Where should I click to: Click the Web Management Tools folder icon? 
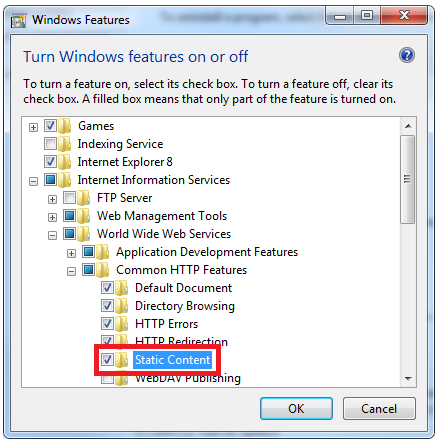84,216
